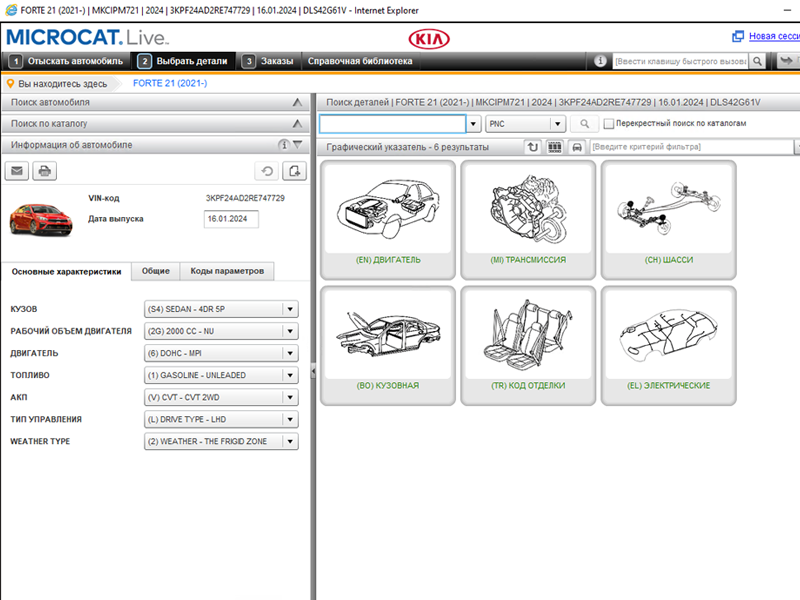Open the ТОПЛИВО gasoline dropdown

pos(221,375)
